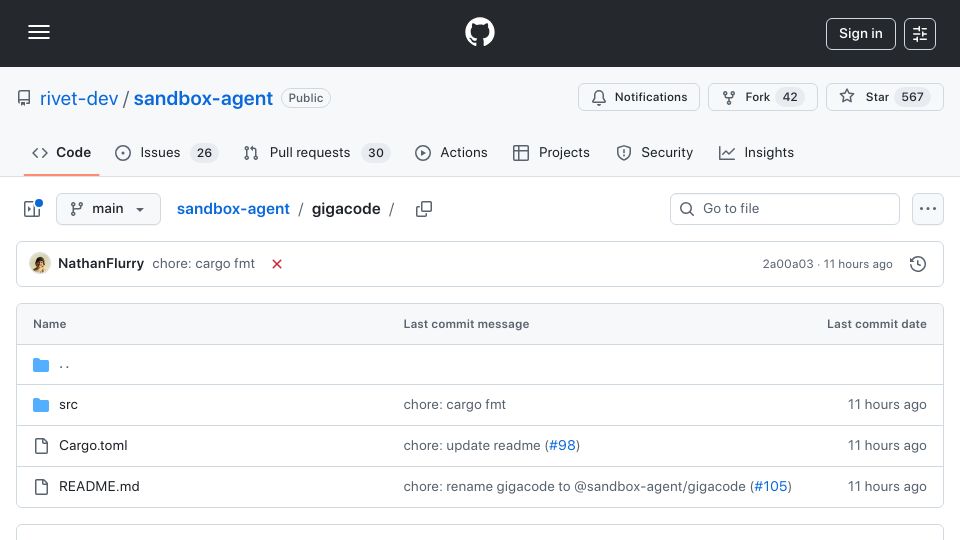The height and width of the screenshot is (540, 960).
Task: Open src row commit 'chore: cargo fmt'
Action: 454,405
